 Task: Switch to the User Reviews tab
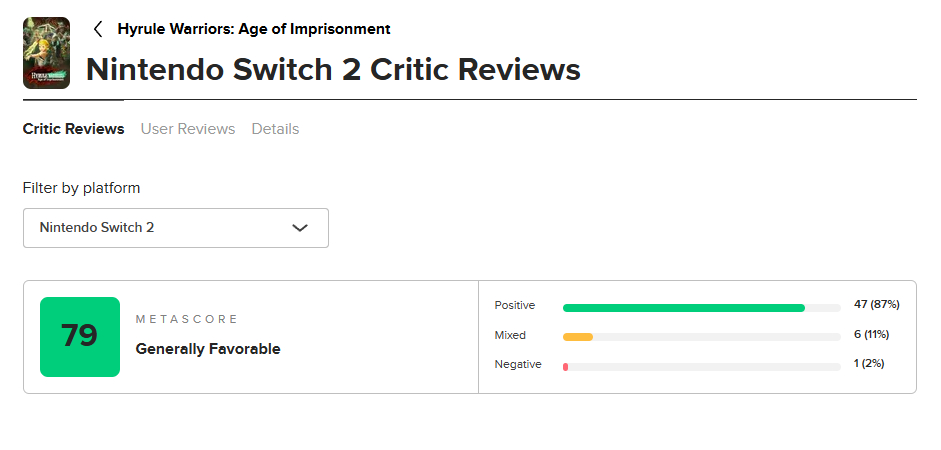point(188,129)
